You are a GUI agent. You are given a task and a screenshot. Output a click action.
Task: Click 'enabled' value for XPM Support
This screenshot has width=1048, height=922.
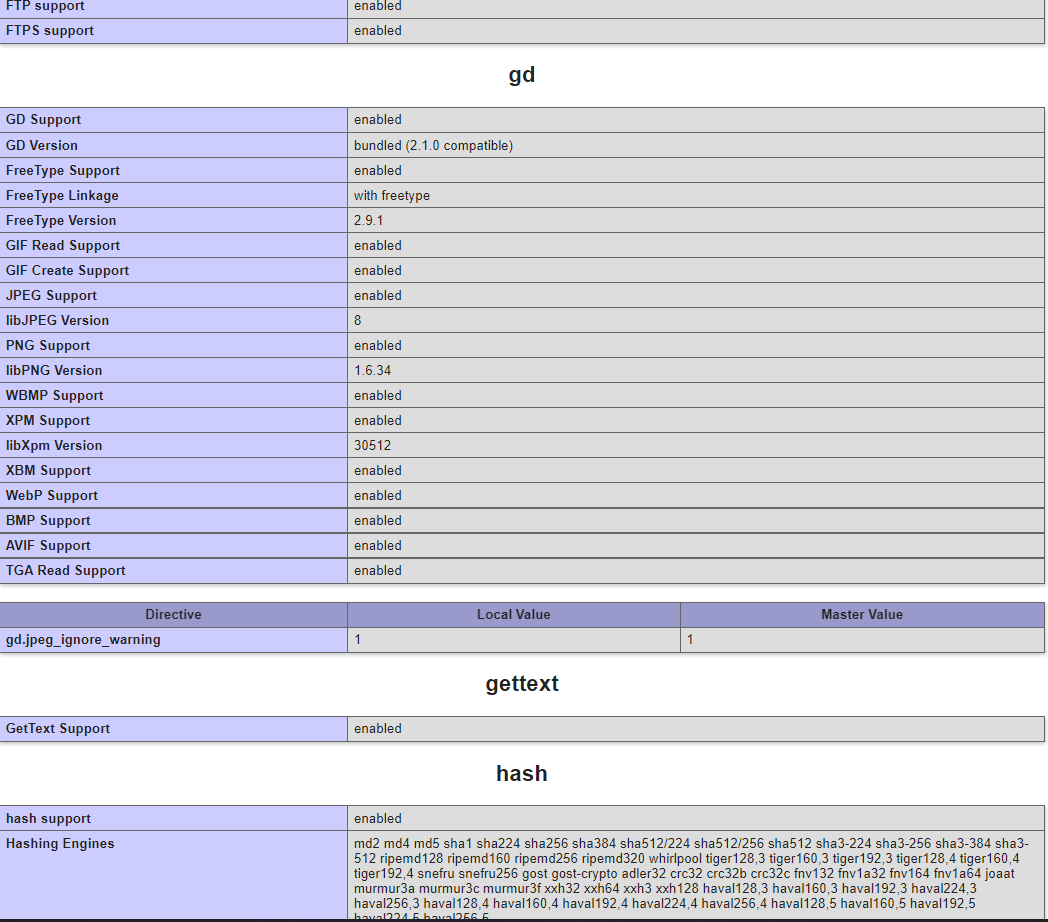(378, 421)
